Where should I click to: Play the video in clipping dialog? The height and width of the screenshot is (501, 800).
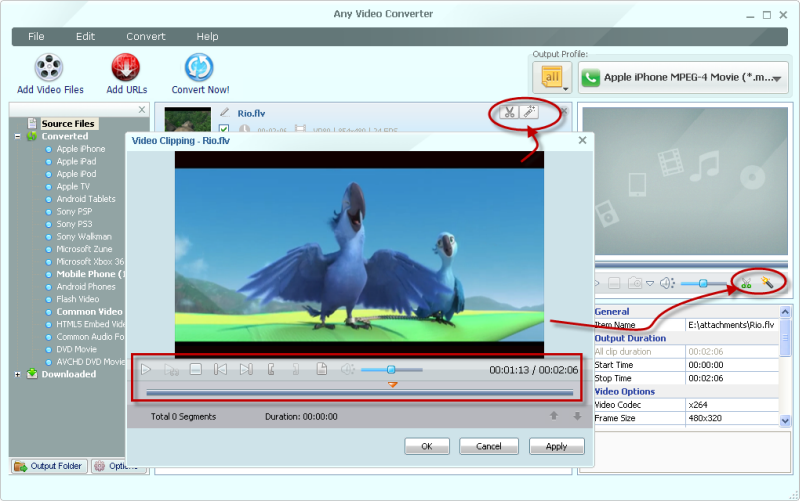point(146,369)
